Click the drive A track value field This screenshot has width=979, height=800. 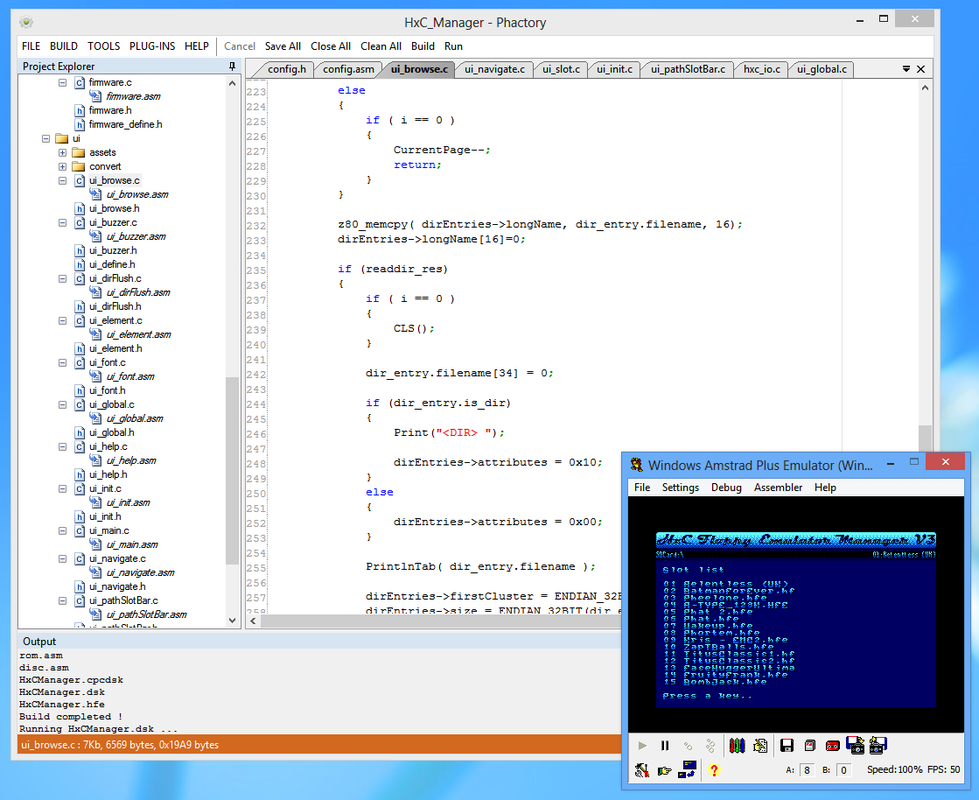pos(807,770)
